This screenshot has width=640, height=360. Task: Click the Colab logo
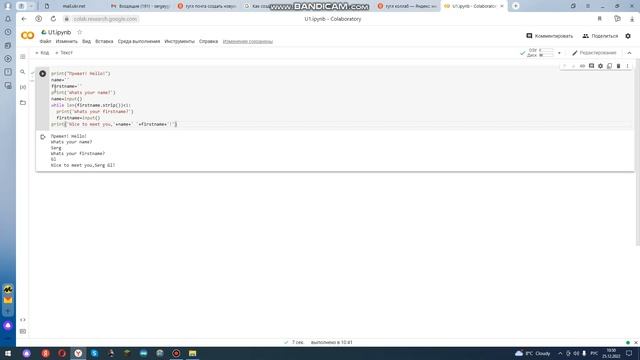[27, 36]
